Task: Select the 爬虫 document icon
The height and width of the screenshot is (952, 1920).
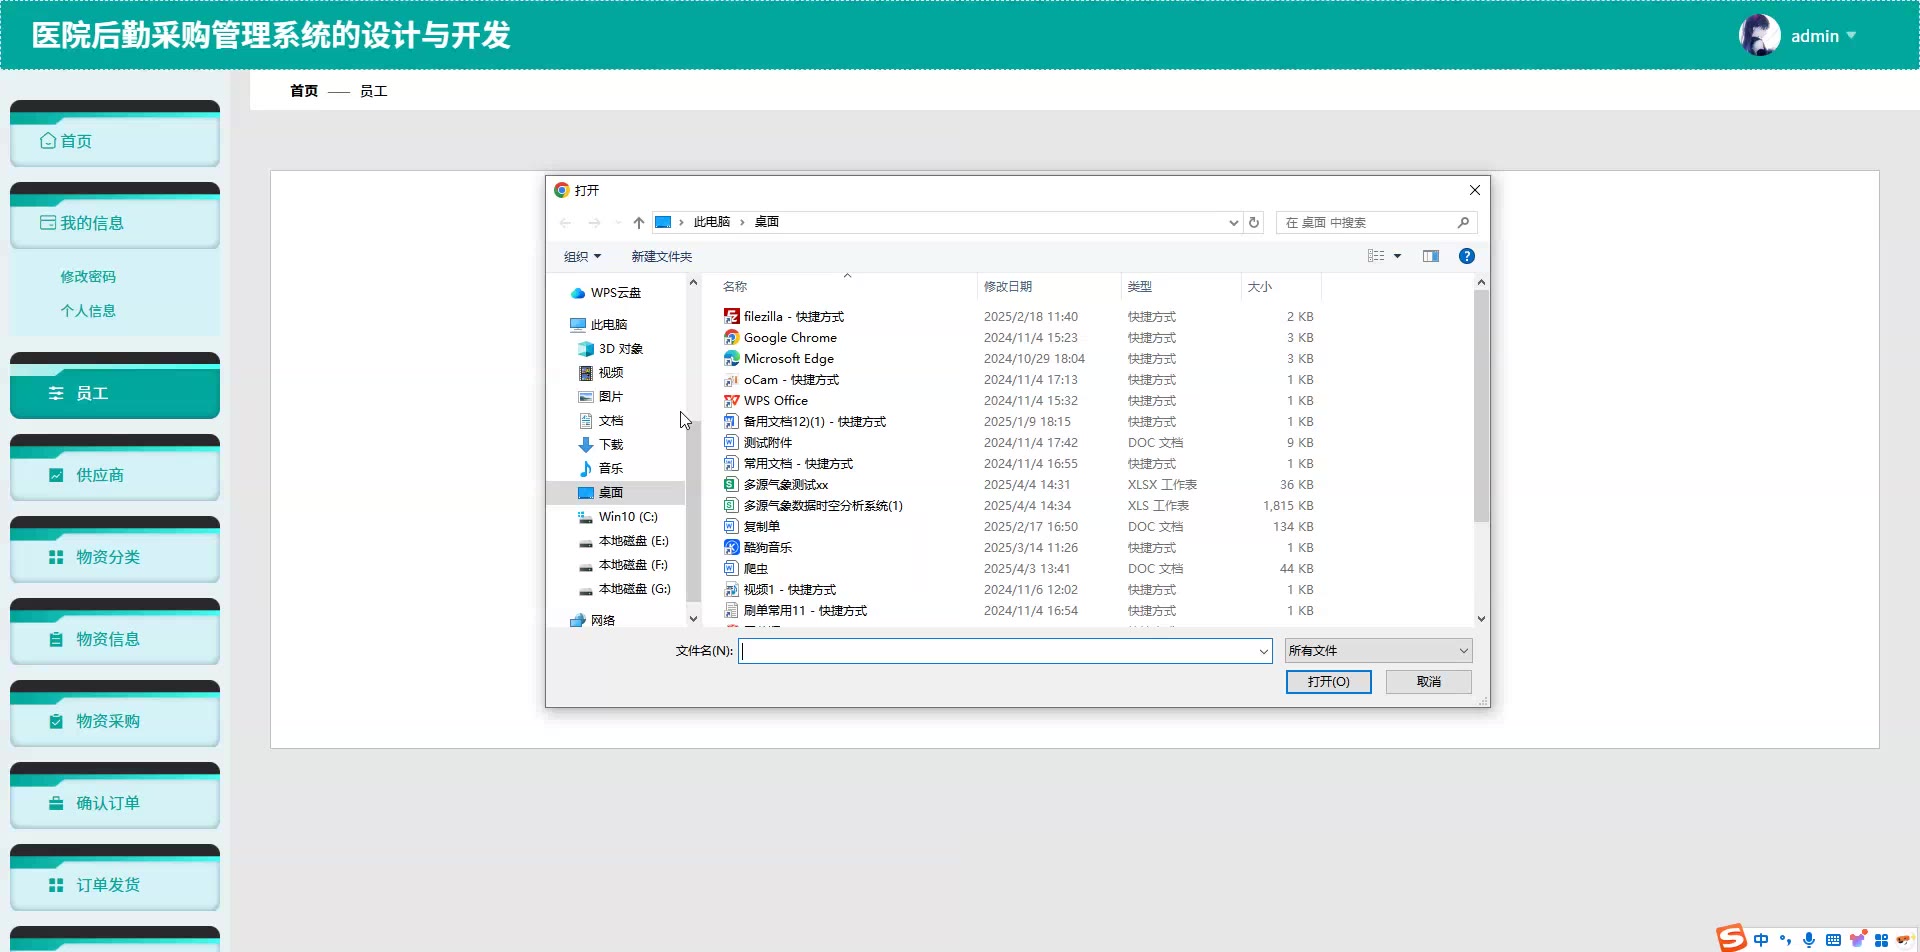Action: point(731,569)
